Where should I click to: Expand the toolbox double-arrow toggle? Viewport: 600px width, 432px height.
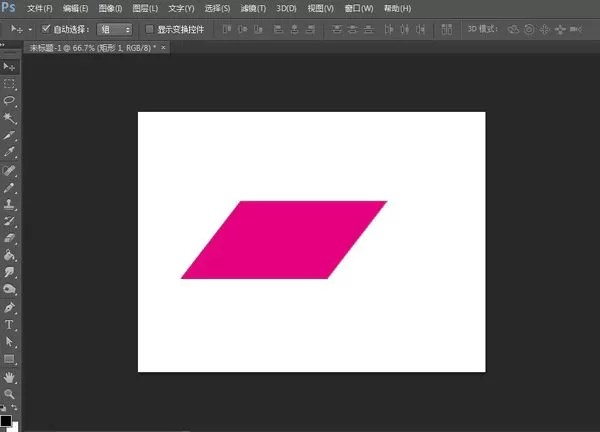pyautogui.click(x=2, y=44)
